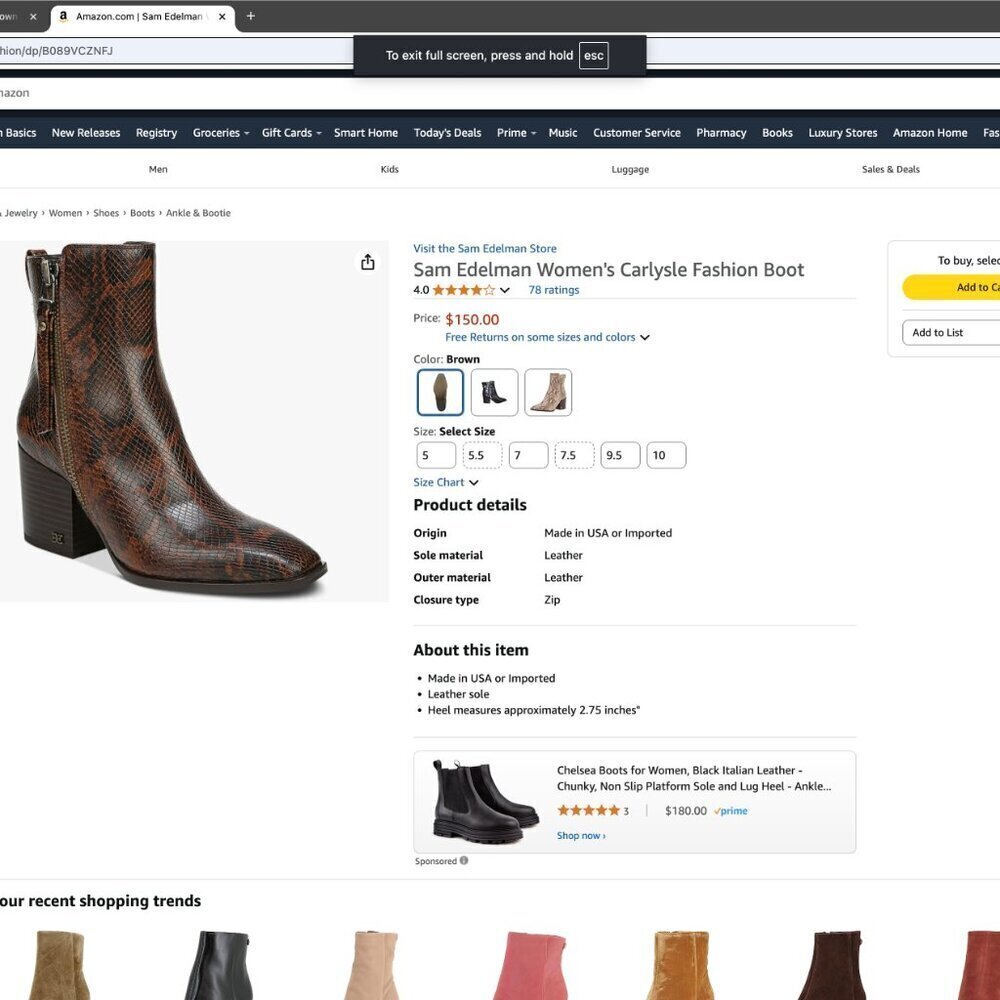
Task: Open the mustard velvet boot in trends
Action: 680,965
